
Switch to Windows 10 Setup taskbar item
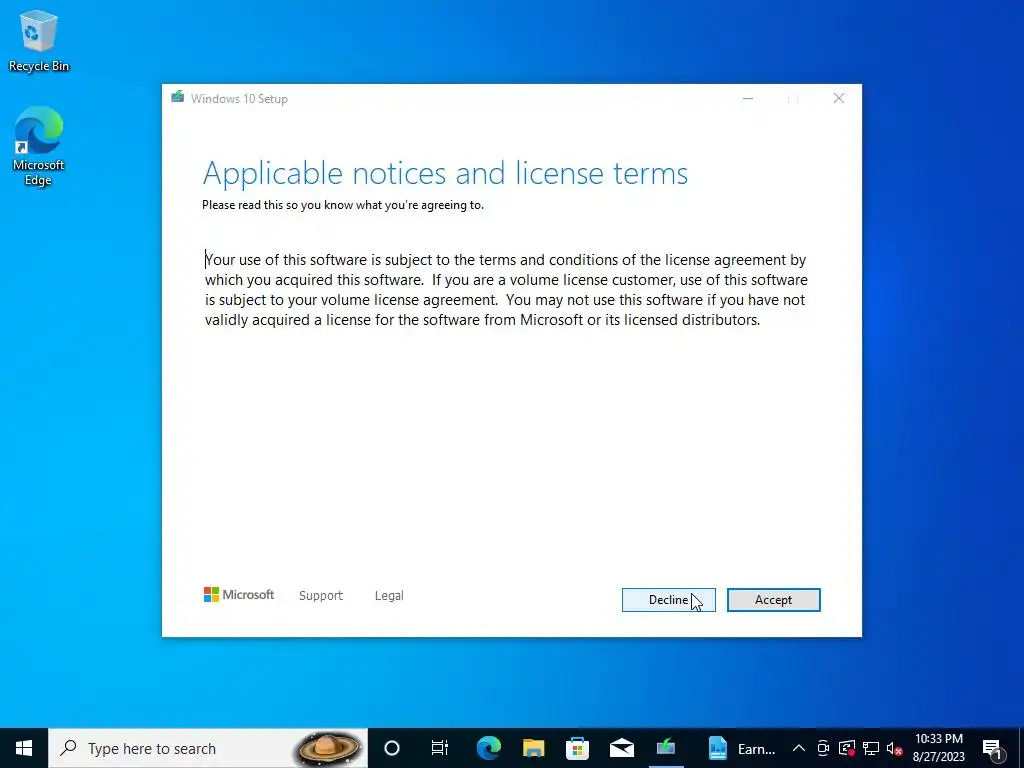click(666, 748)
